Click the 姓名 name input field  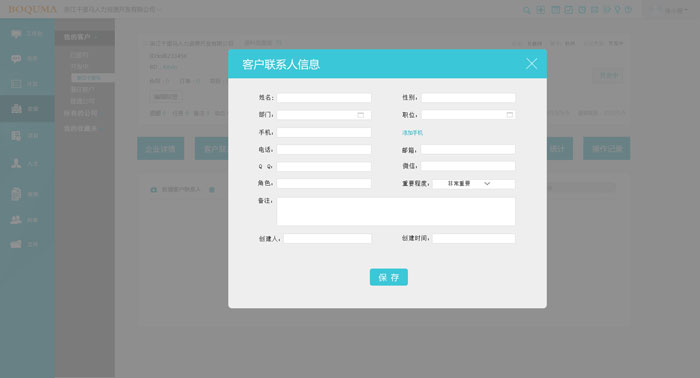[324, 98]
